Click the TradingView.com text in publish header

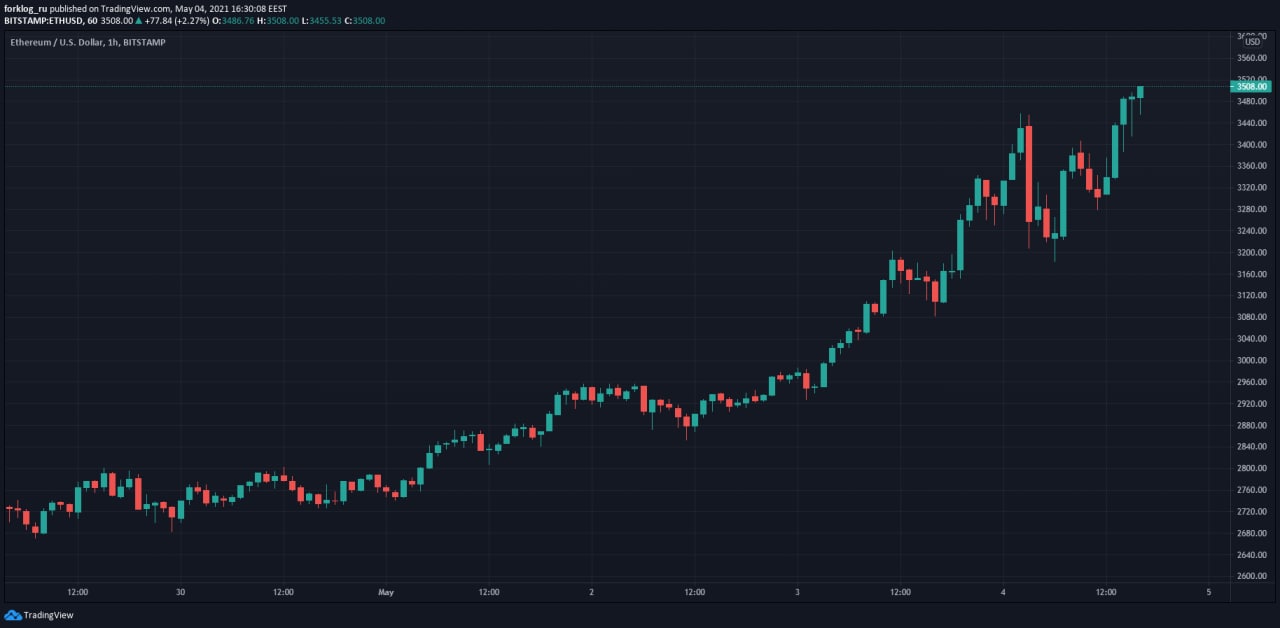click(133, 8)
